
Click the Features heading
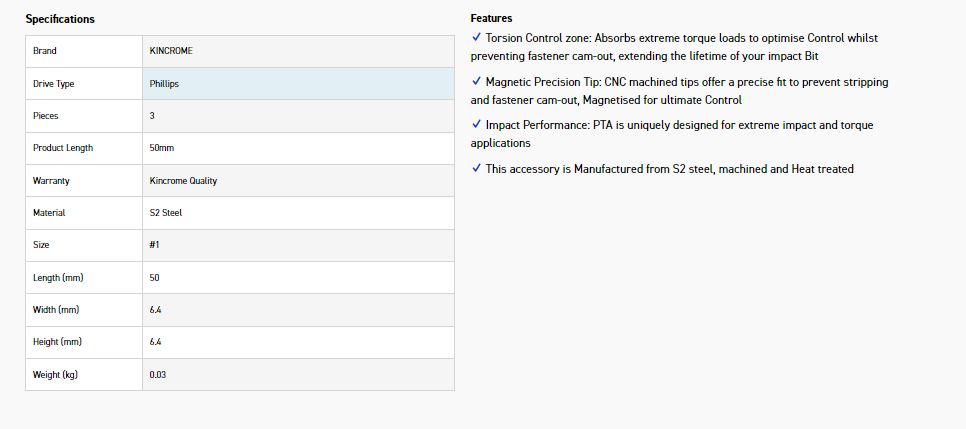[x=491, y=18]
